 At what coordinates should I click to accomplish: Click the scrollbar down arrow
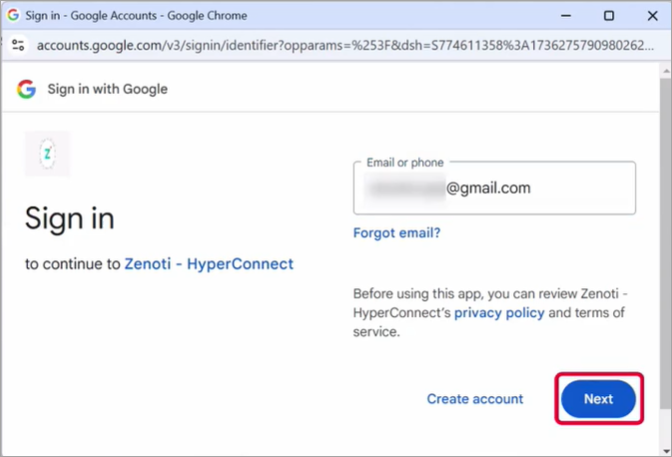(x=666, y=451)
